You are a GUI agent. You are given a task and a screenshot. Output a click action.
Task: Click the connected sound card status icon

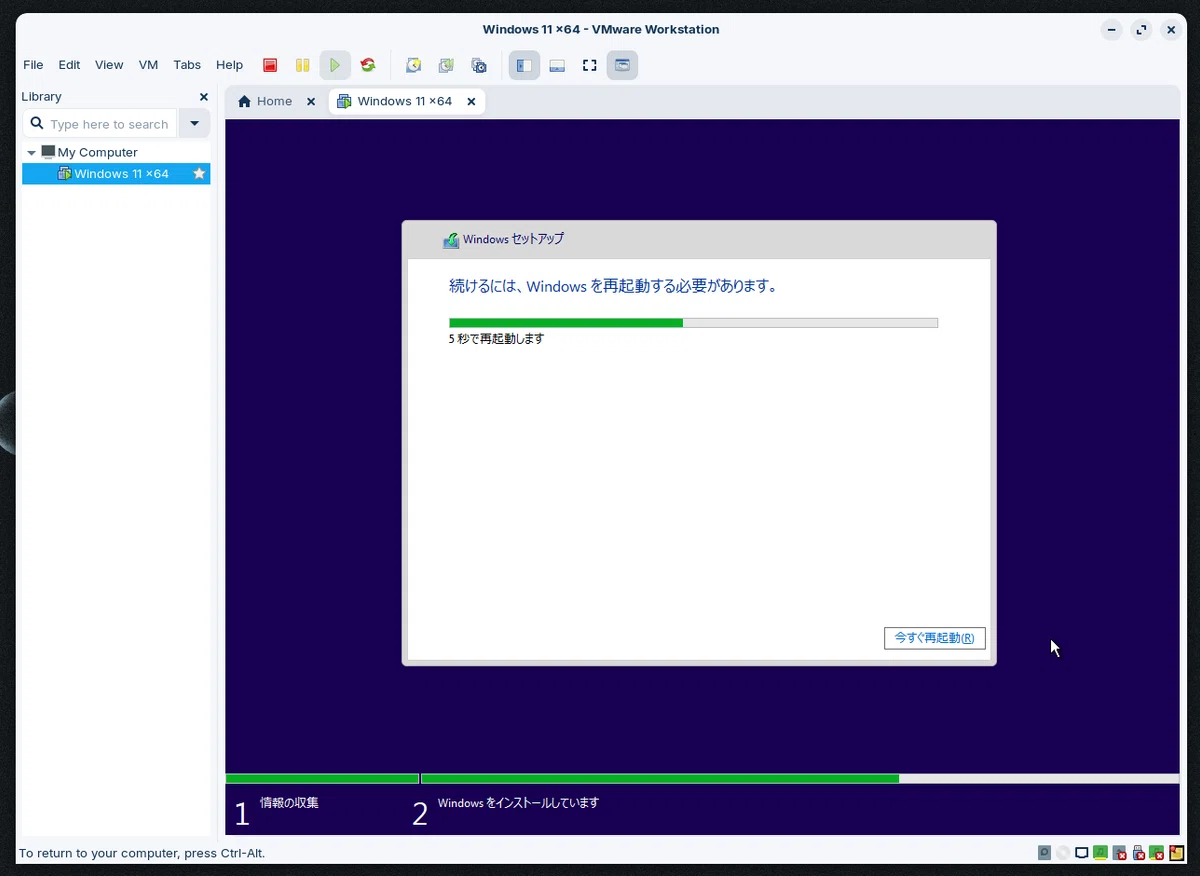point(1100,853)
